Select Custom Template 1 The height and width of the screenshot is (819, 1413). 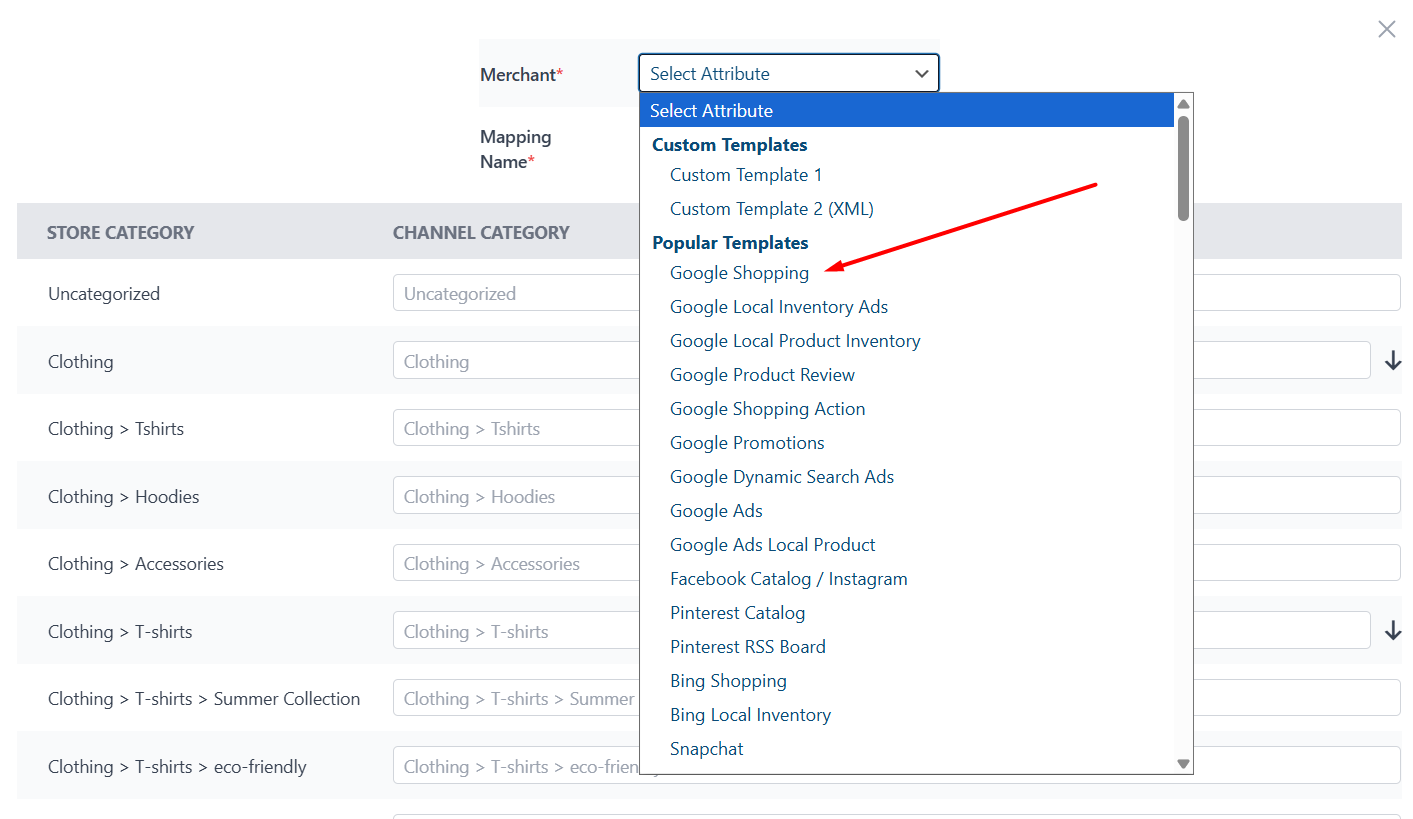[x=746, y=175]
